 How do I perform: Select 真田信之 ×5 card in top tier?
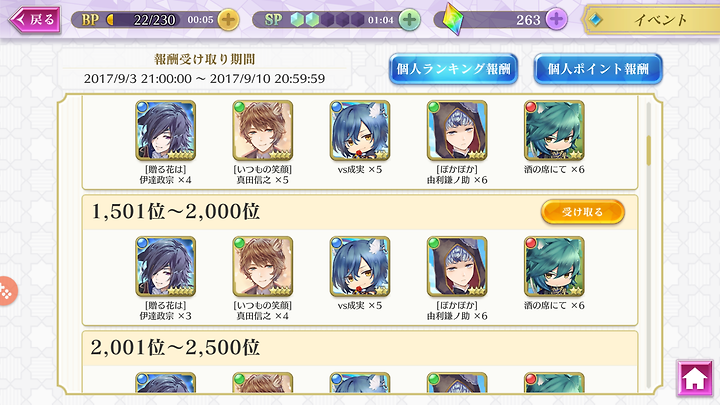[x=263, y=130]
